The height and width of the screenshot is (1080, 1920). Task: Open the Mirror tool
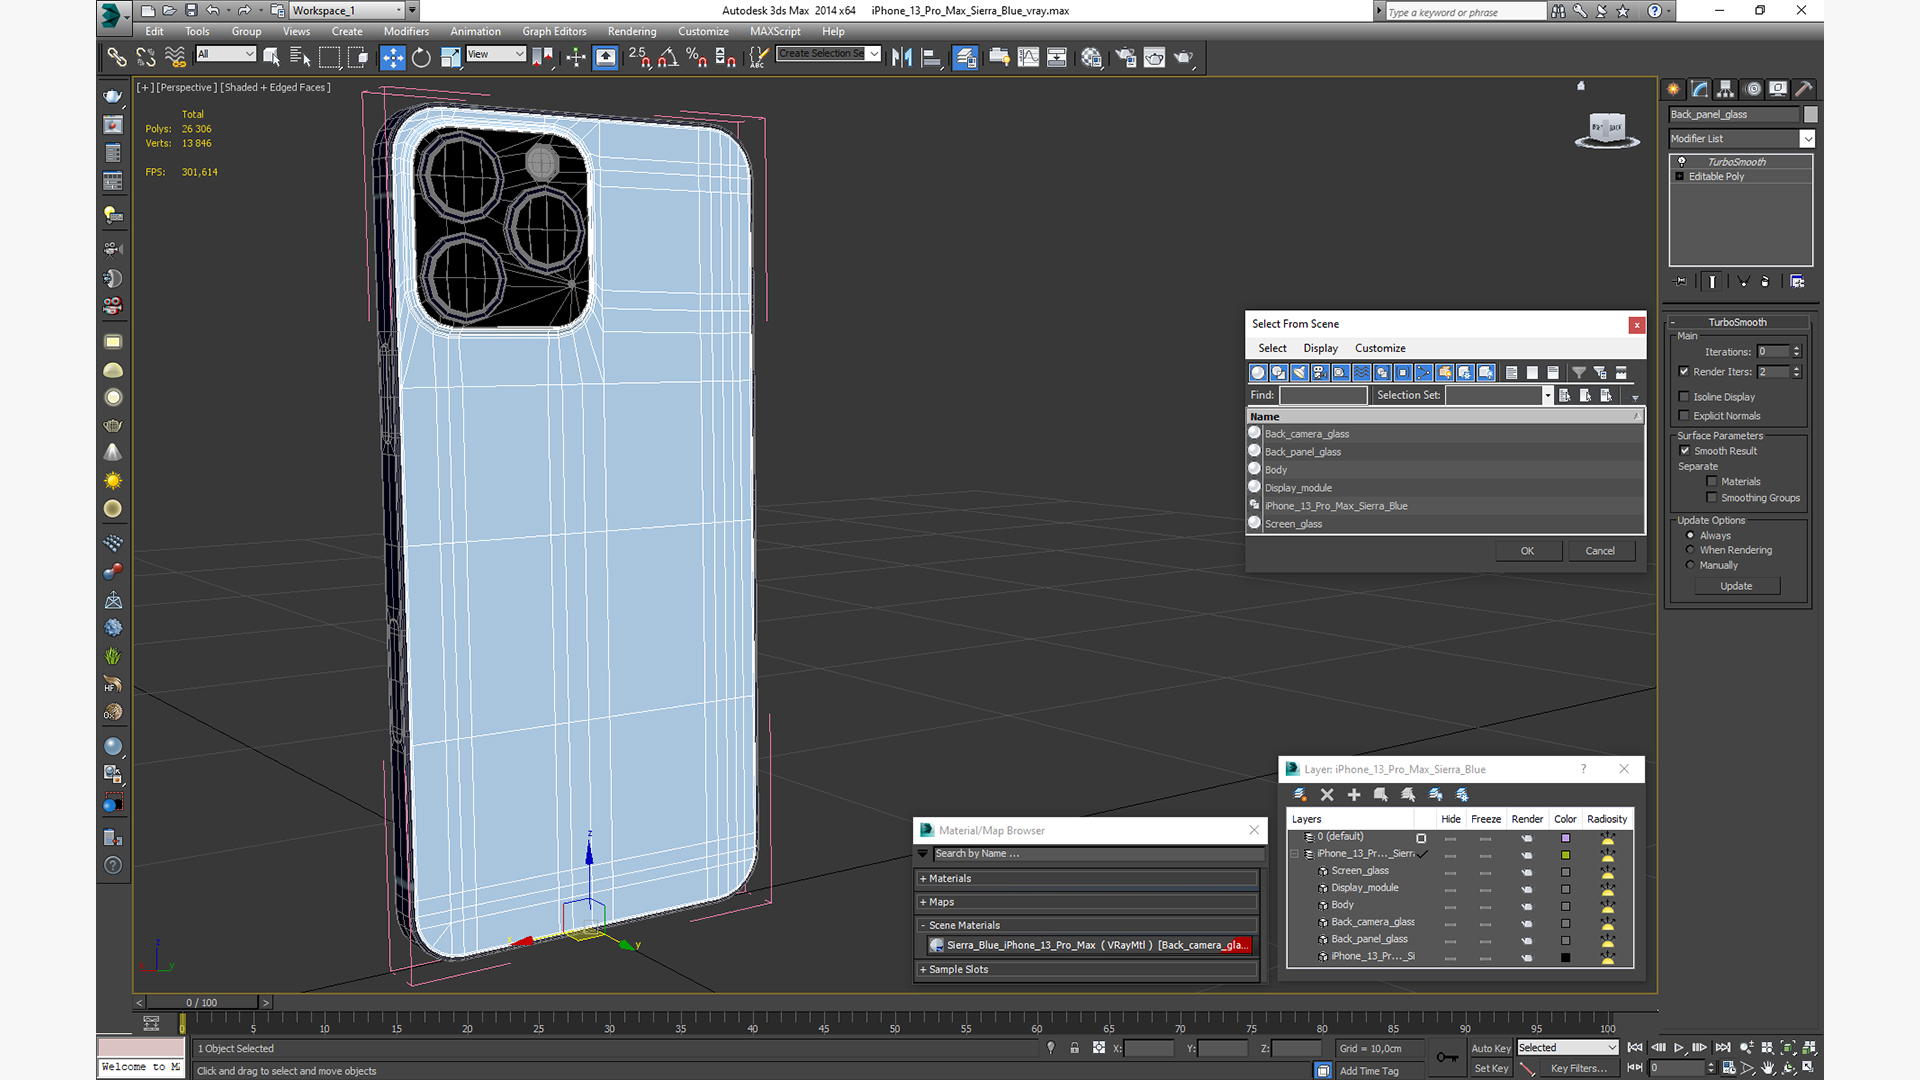902,57
